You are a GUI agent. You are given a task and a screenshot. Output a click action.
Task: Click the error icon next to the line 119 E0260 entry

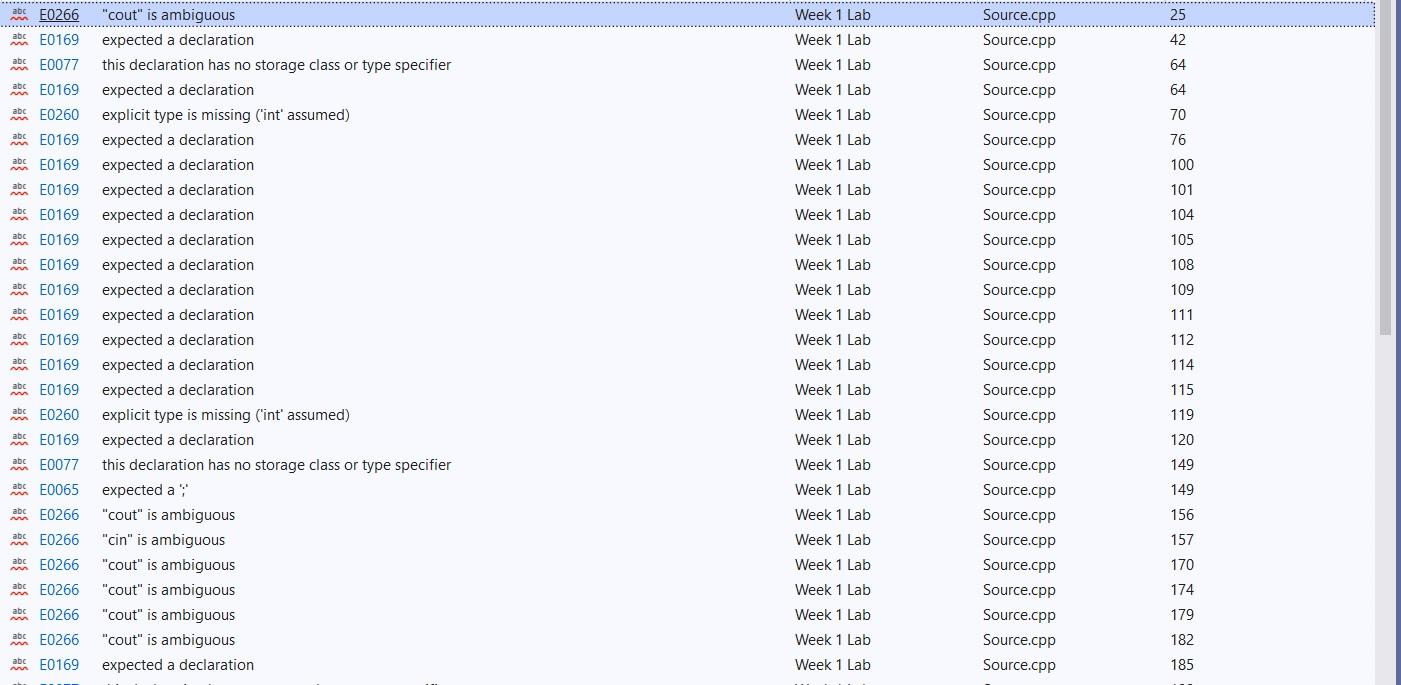(x=18, y=414)
